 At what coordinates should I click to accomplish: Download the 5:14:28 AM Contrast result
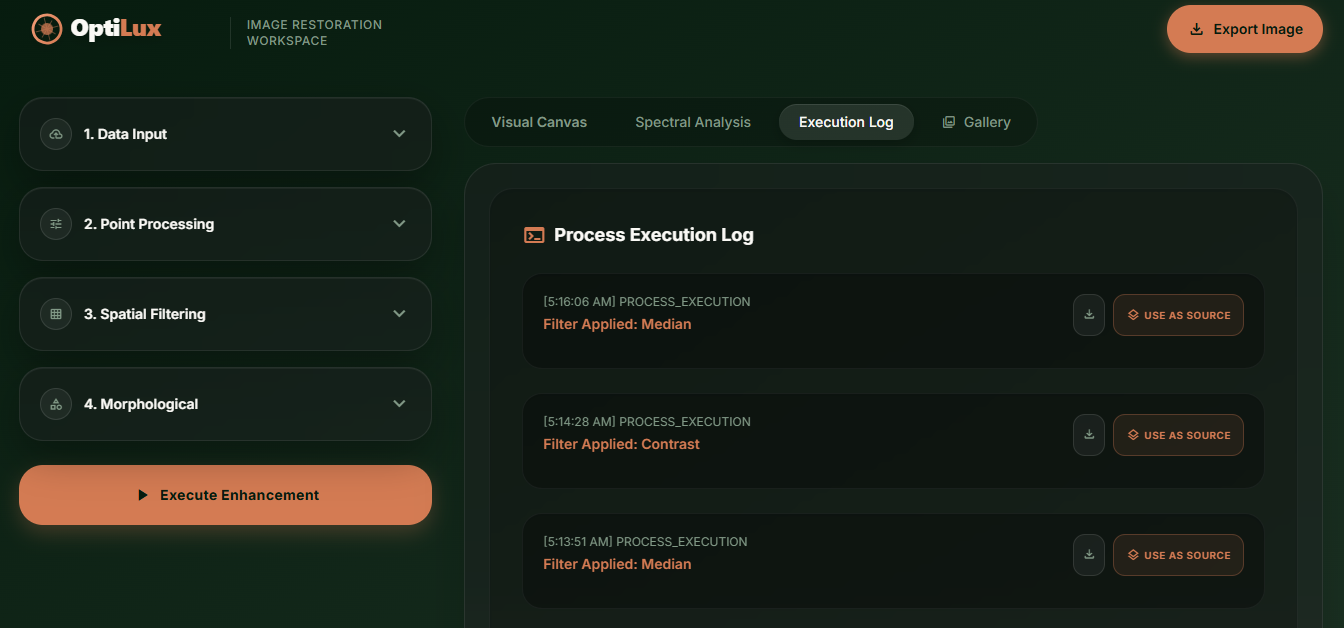(x=1089, y=435)
